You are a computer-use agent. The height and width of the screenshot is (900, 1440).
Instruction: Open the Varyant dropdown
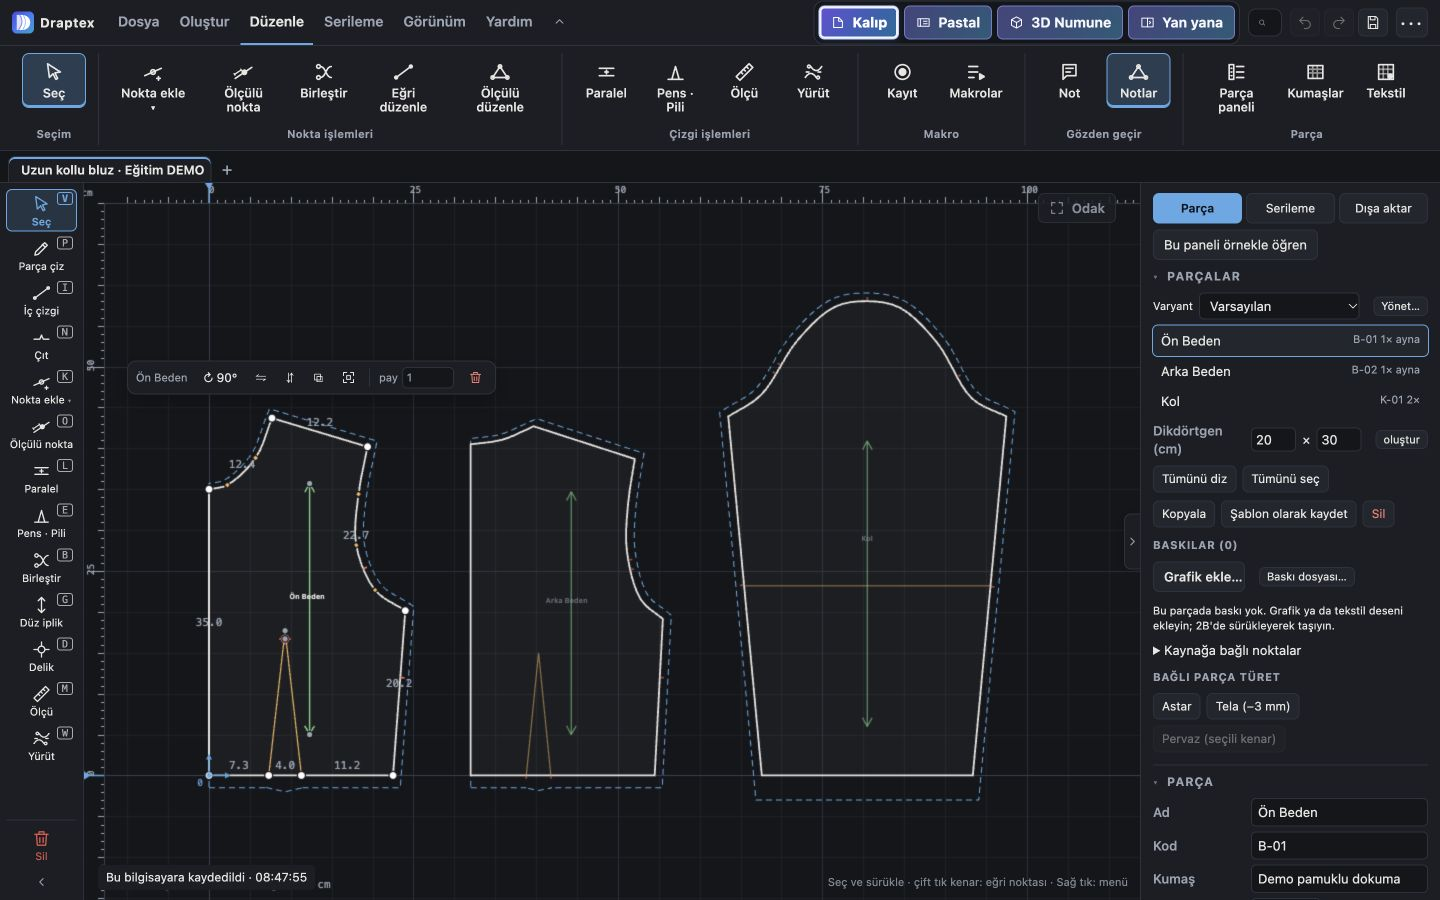click(x=1279, y=306)
